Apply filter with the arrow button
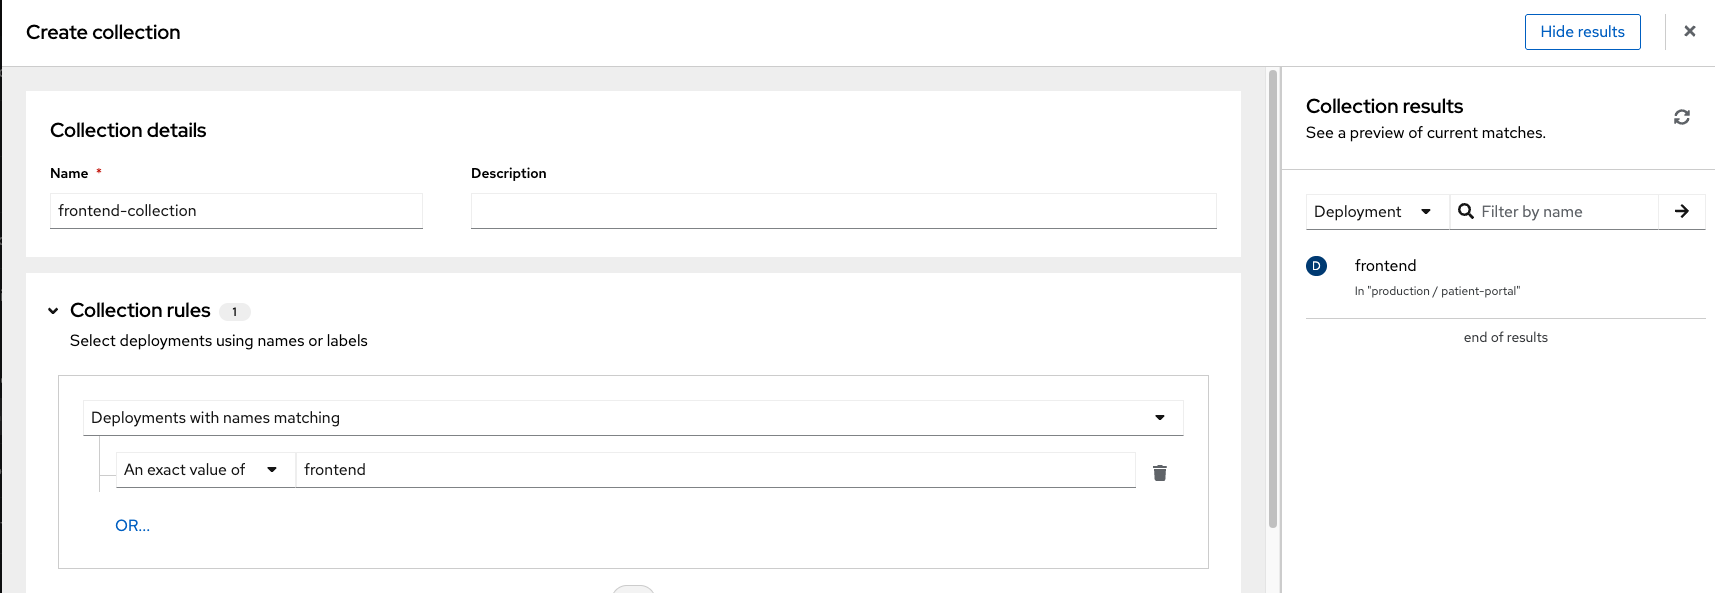 tap(1682, 211)
